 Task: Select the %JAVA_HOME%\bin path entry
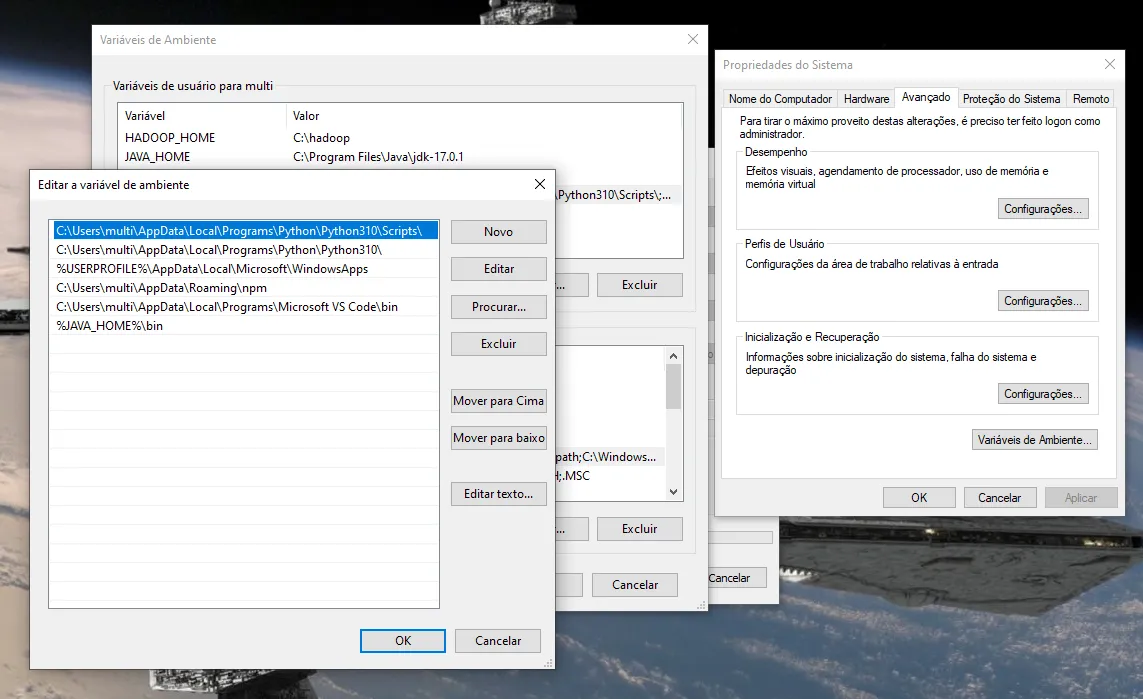[246, 326]
